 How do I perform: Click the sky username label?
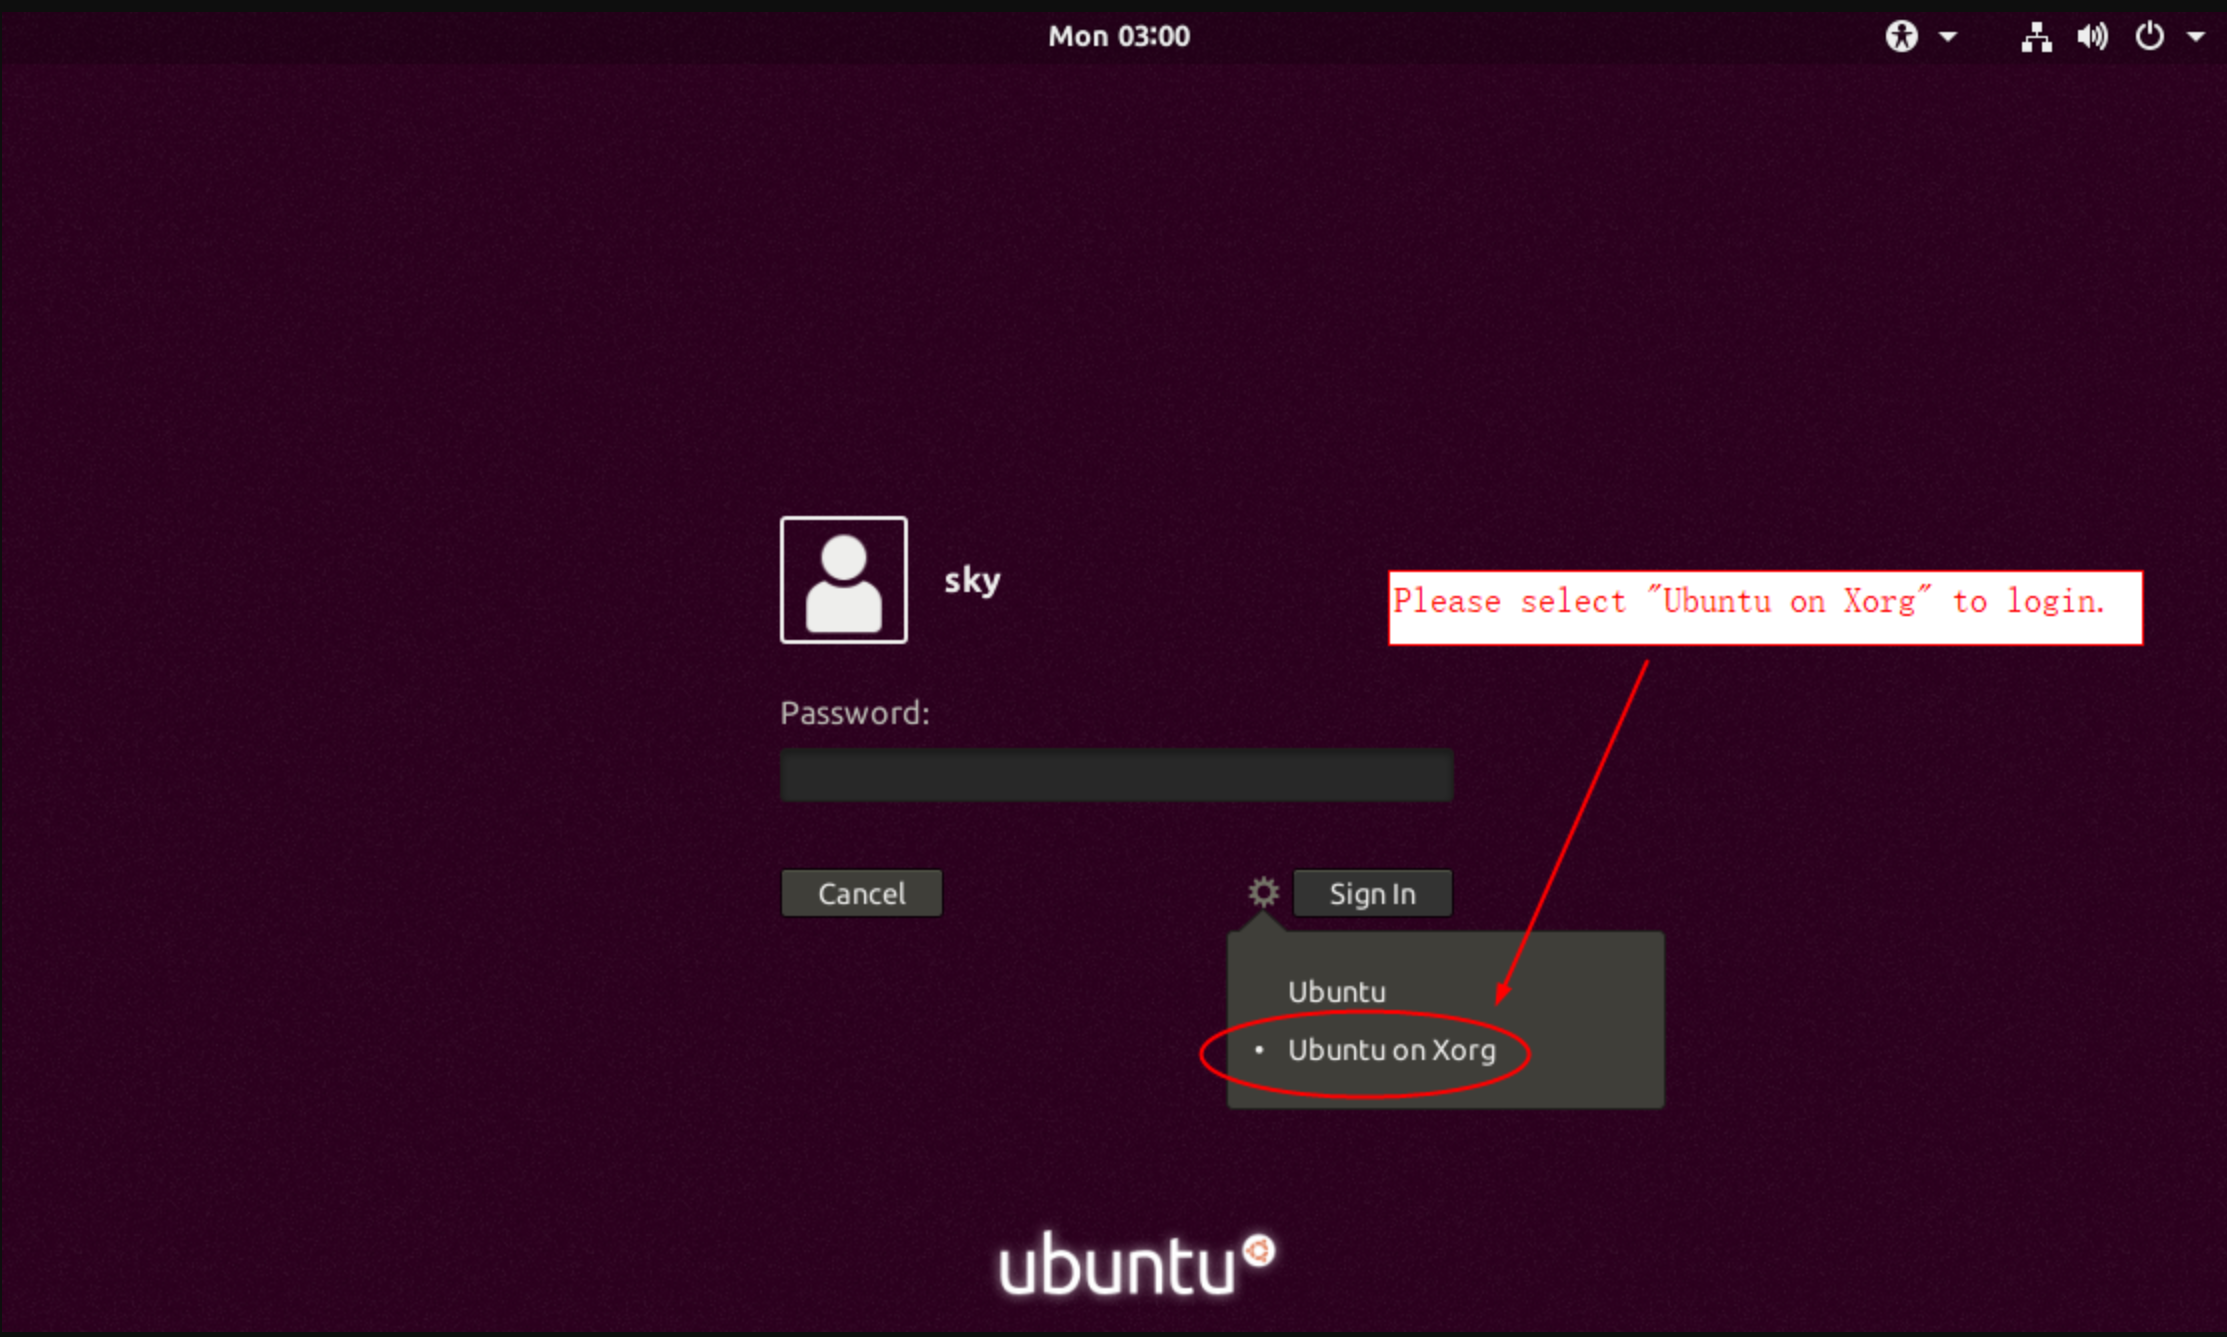click(x=971, y=581)
